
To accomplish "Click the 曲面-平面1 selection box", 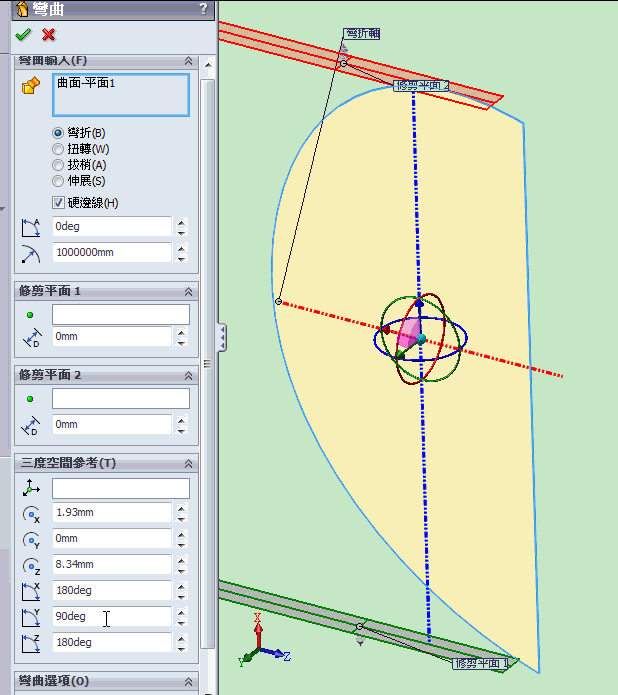I will pyautogui.click(x=121, y=95).
